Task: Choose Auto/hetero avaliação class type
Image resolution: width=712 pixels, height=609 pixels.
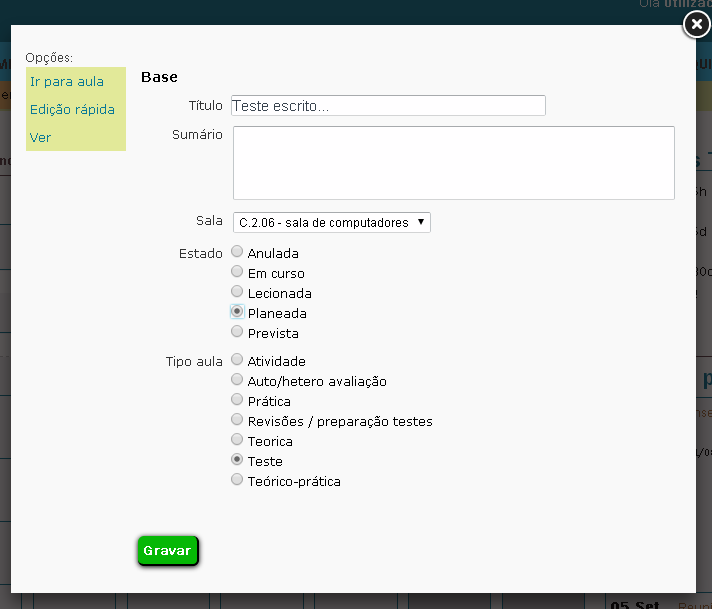Action: pyautogui.click(x=237, y=380)
